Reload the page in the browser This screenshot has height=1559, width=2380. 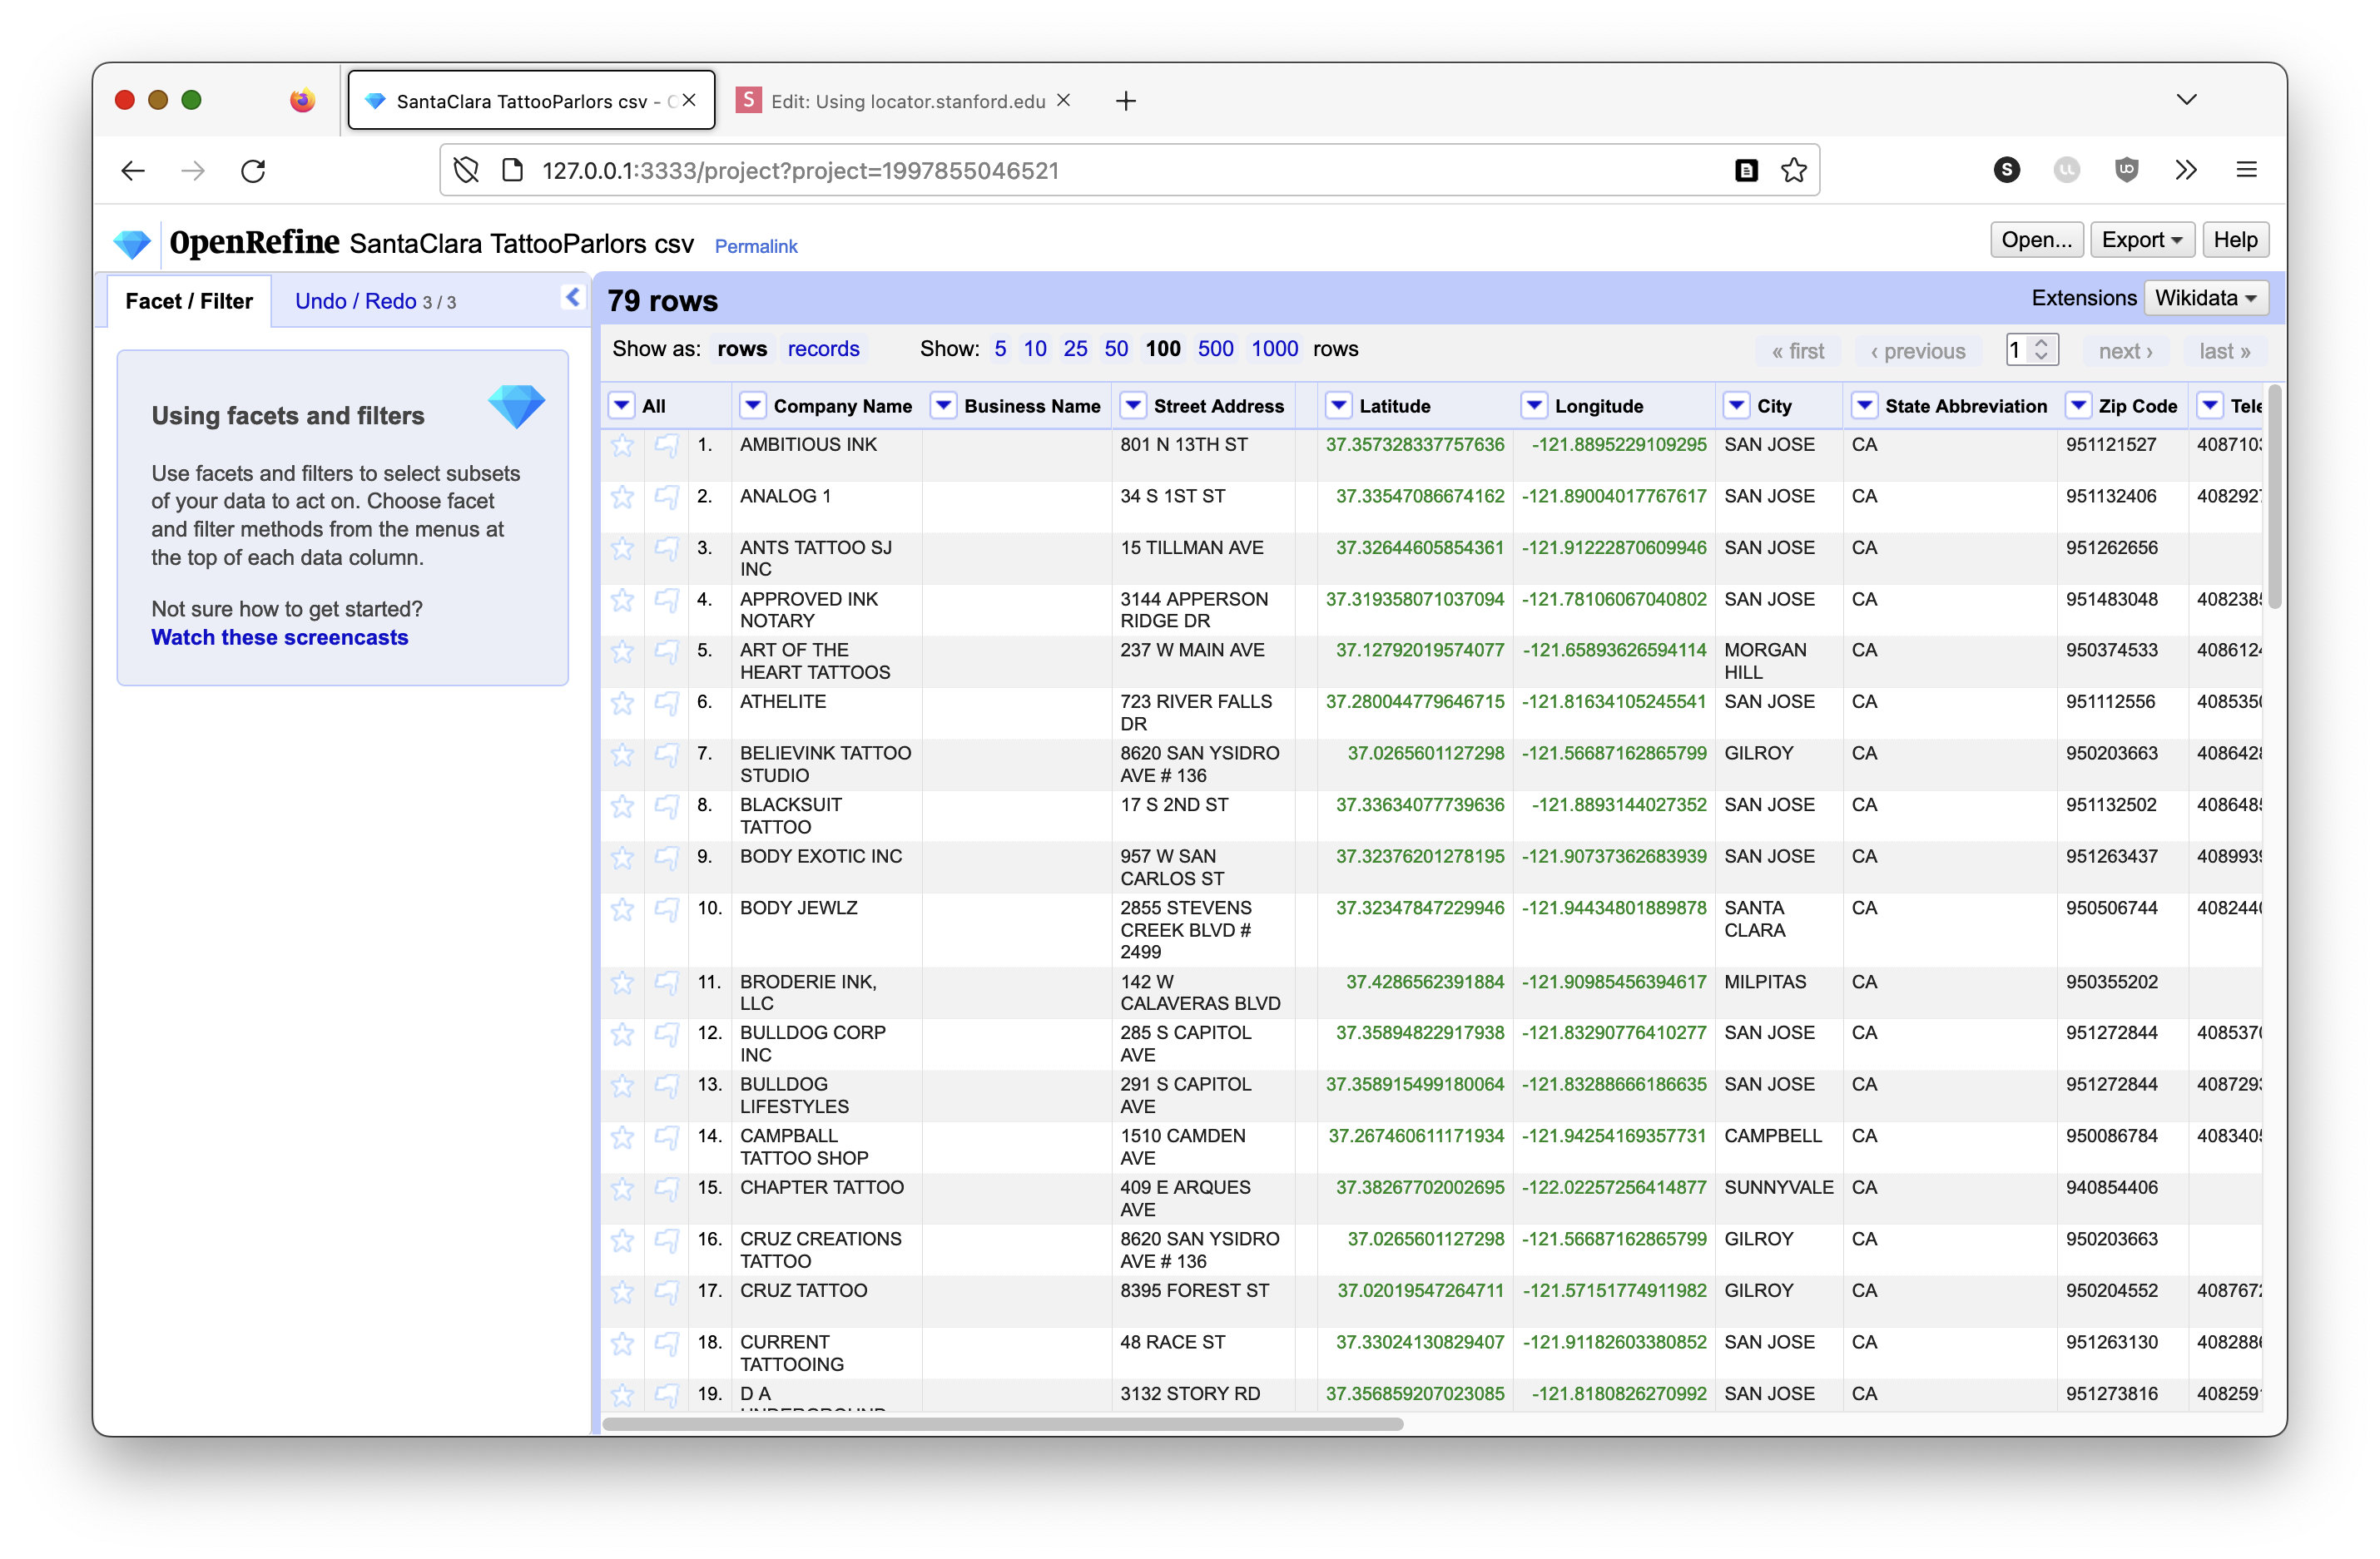253,171
